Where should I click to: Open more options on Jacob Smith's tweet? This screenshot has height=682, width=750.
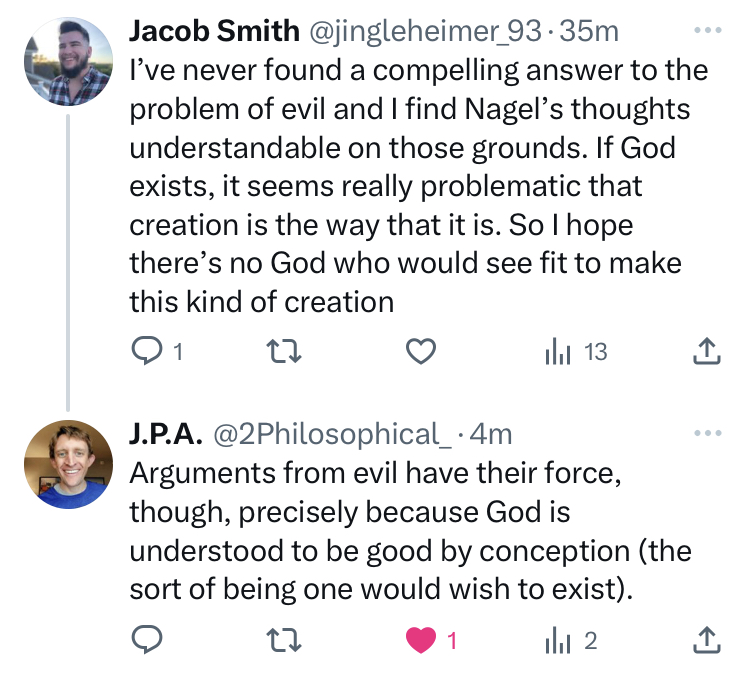coord(706,30)
